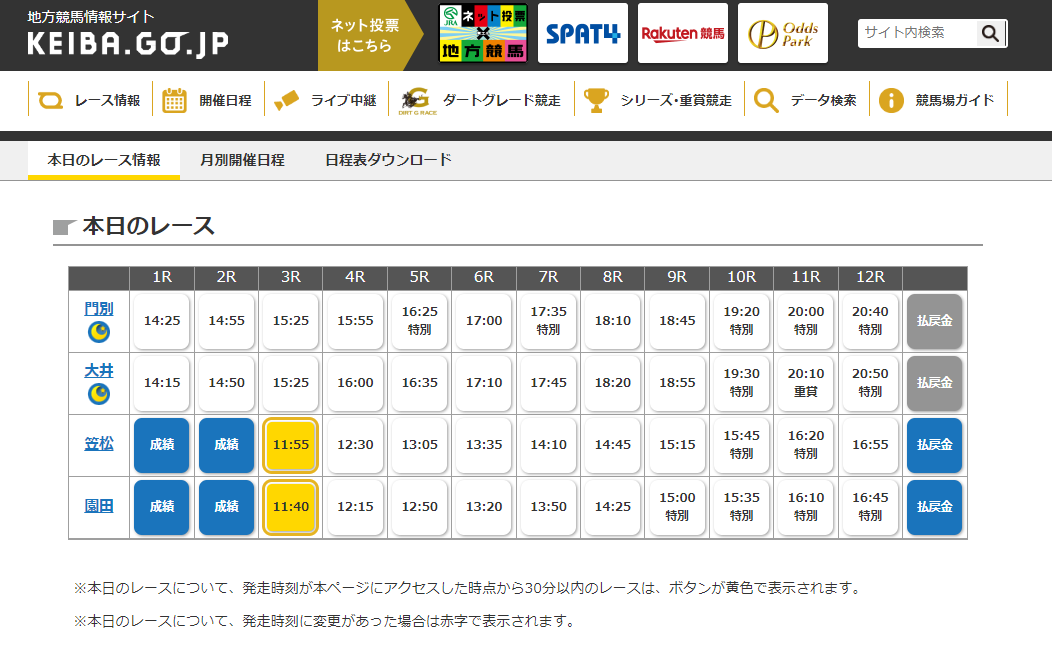View 成績 for 笠松 1R
This screenshot has height=657, width=1052.
tap(161, 445)
